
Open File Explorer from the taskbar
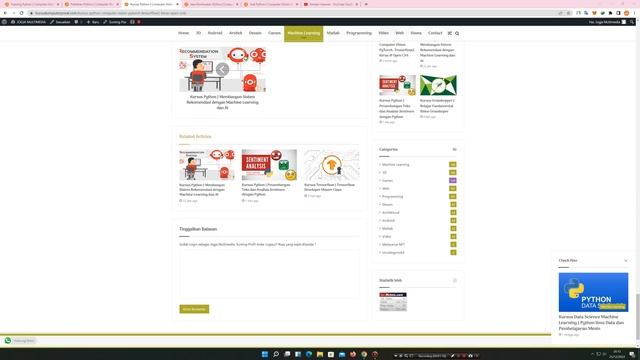320,354
